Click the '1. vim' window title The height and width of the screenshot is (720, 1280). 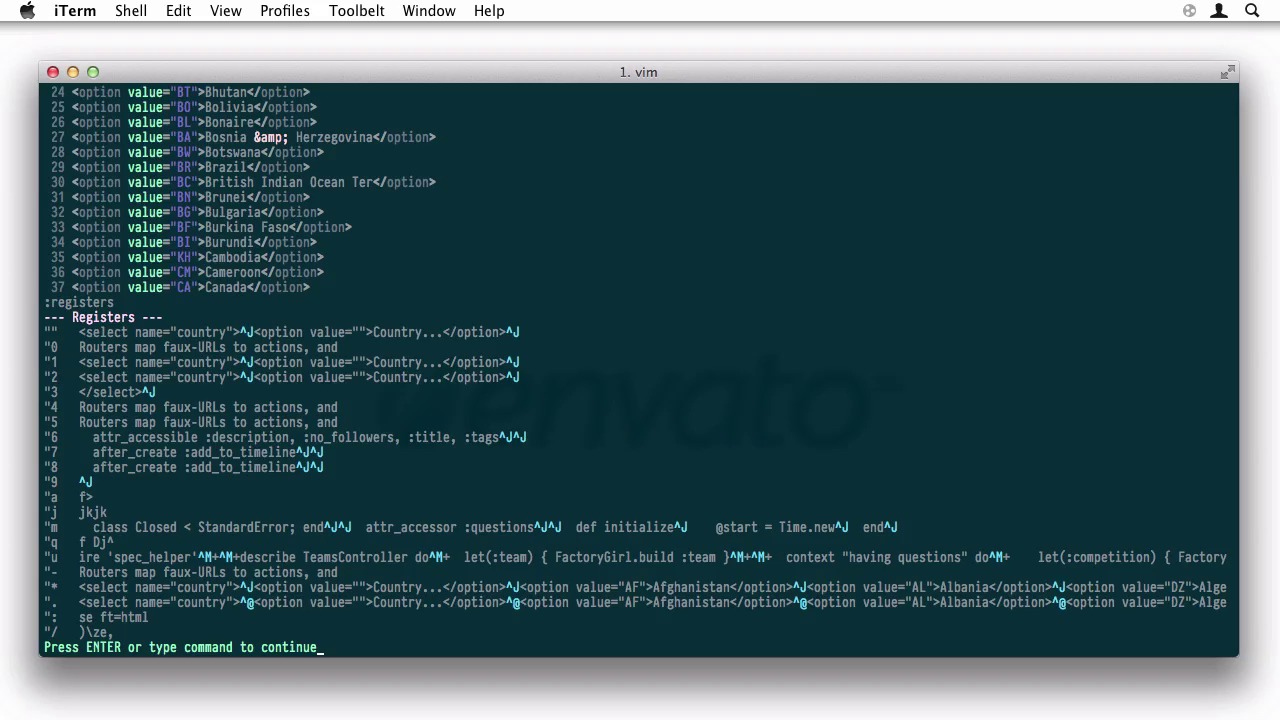click(x=638, y=72)
